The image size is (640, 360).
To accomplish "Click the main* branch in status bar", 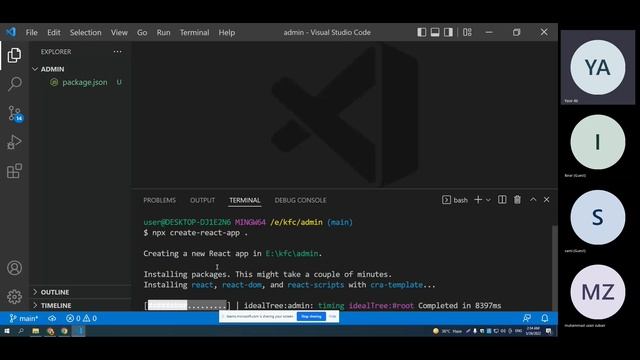I will 24,318.
